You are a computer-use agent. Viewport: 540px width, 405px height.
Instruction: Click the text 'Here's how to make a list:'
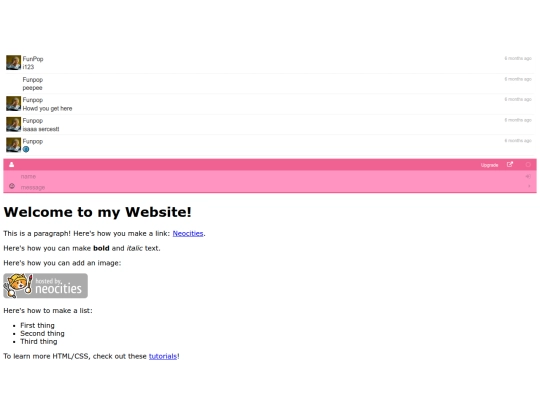click(48, 311)
